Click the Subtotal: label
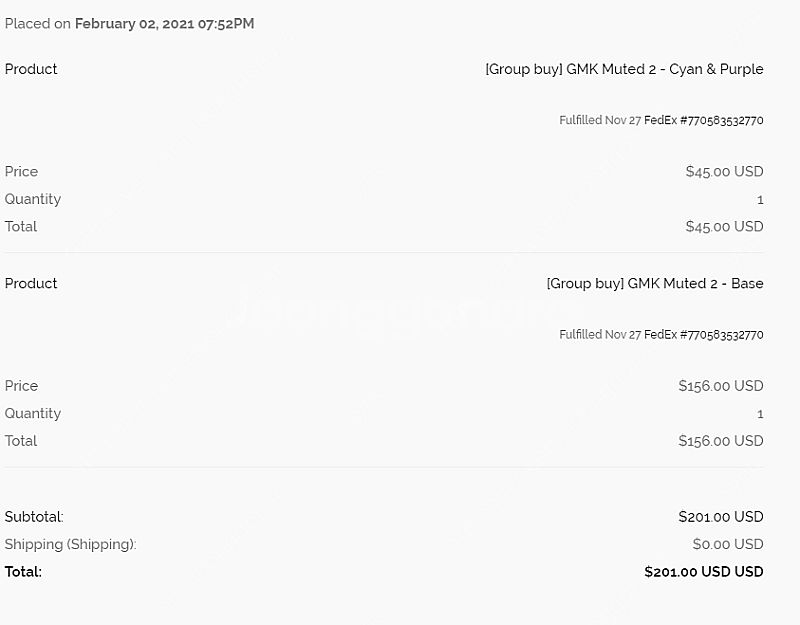 click(34, 517)
